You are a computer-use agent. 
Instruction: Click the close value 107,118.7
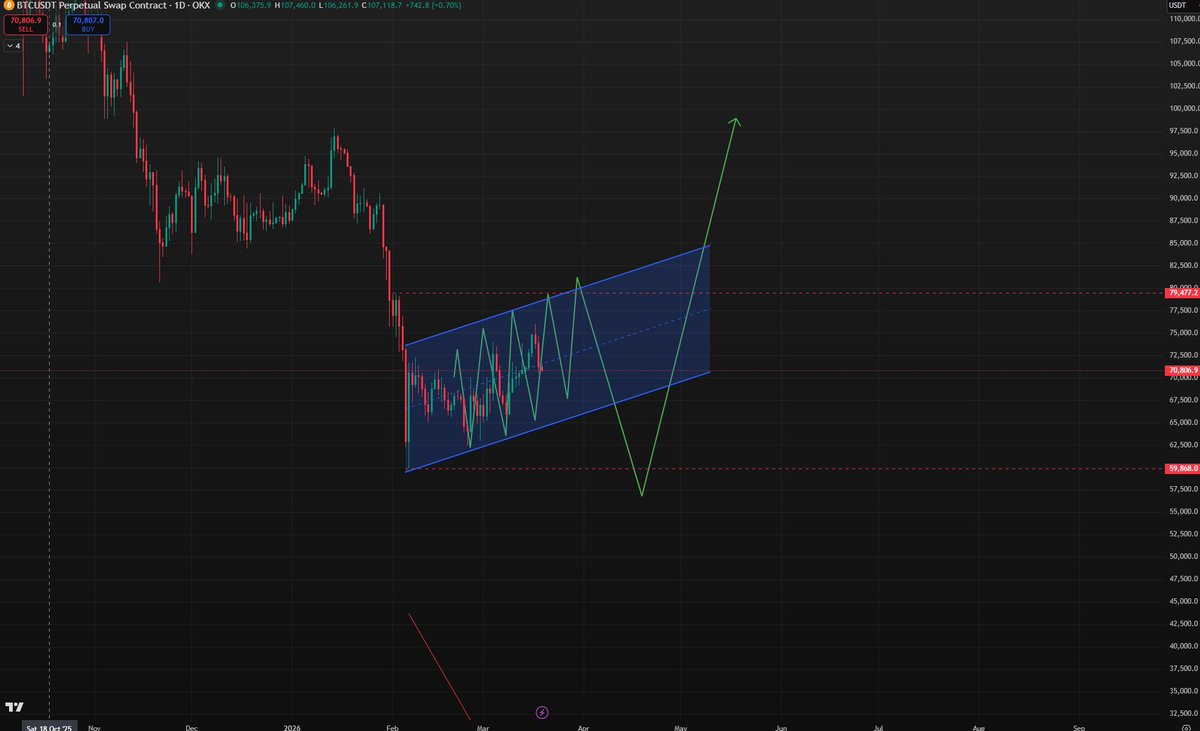click(x=385, y=5)
